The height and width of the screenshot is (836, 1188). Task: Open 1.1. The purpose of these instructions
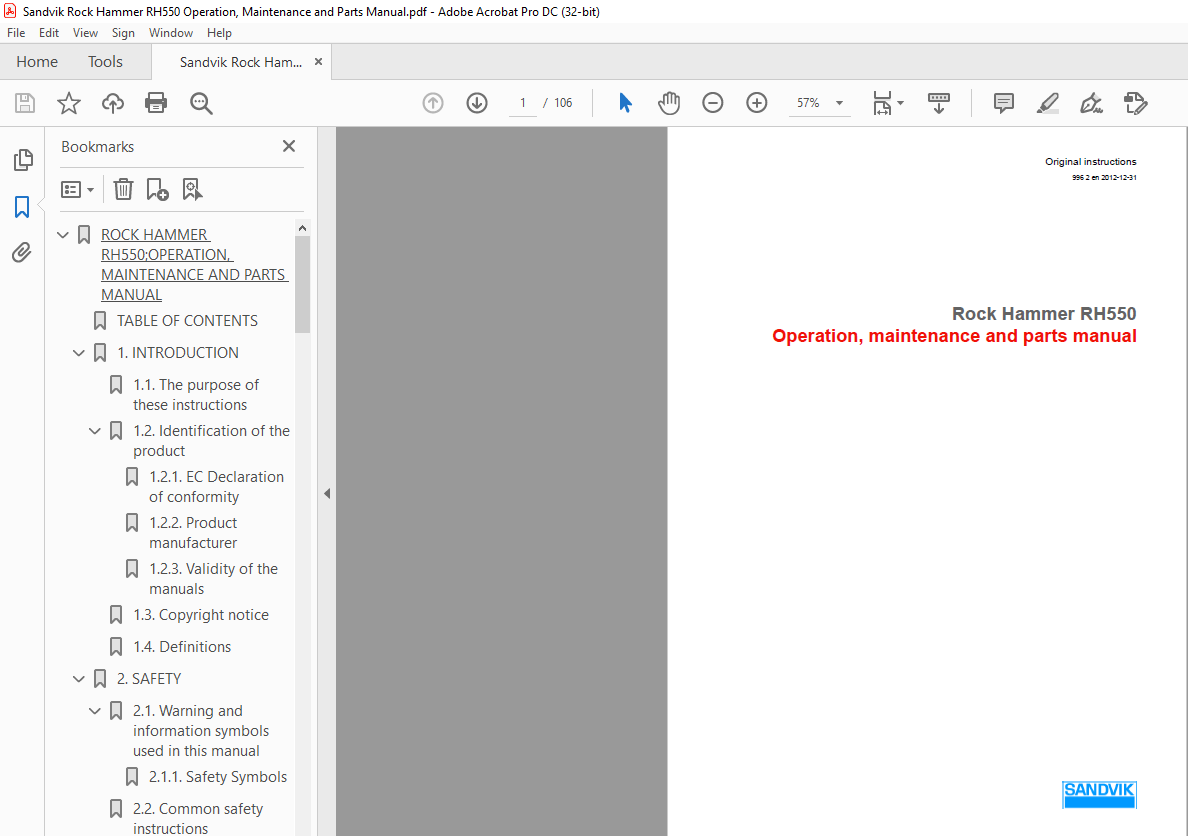[x=196, y=395]
